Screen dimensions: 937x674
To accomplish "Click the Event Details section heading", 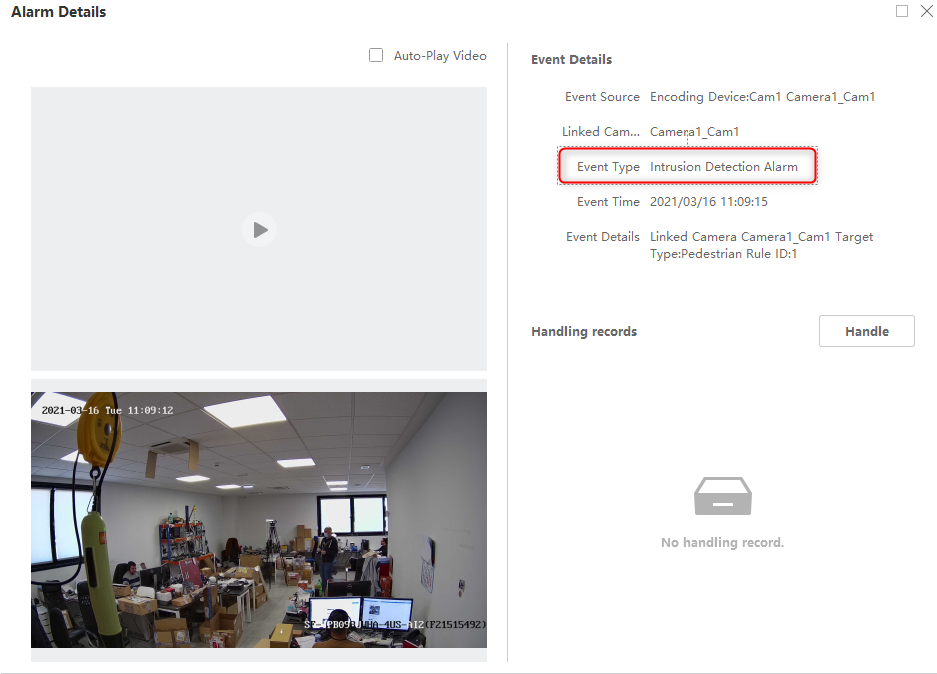I will point(571,60).
